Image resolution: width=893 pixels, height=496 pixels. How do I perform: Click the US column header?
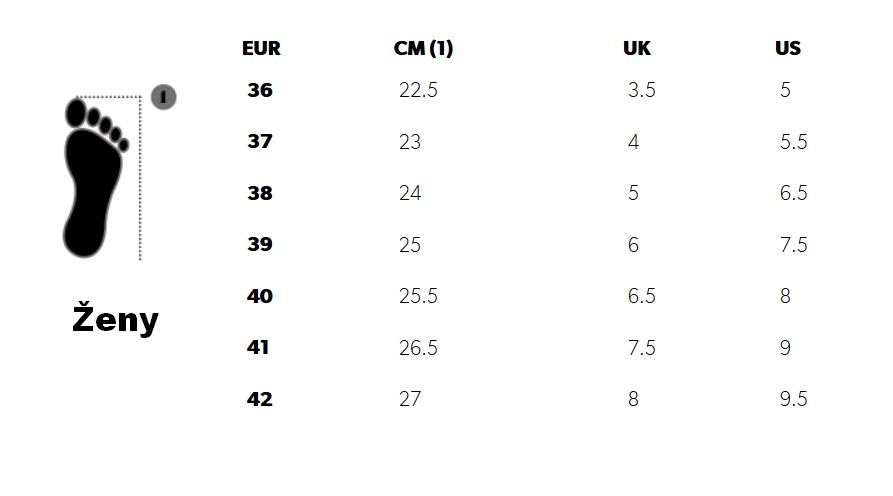click(788, 48)
